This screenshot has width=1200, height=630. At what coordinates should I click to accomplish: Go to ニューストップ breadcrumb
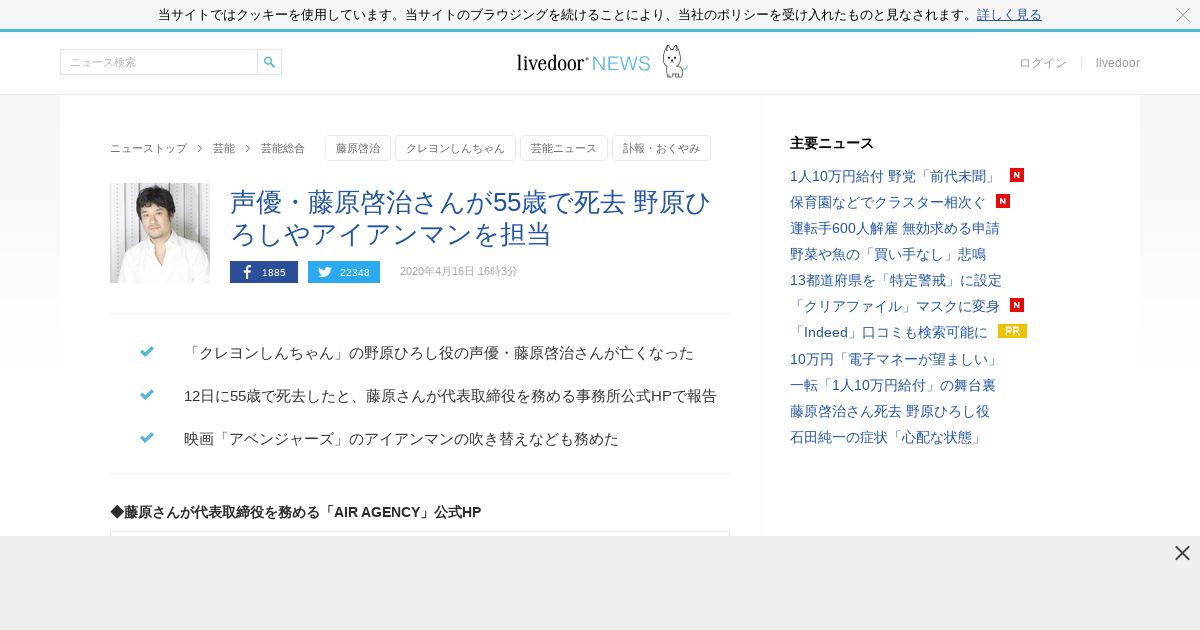(148, 148)
